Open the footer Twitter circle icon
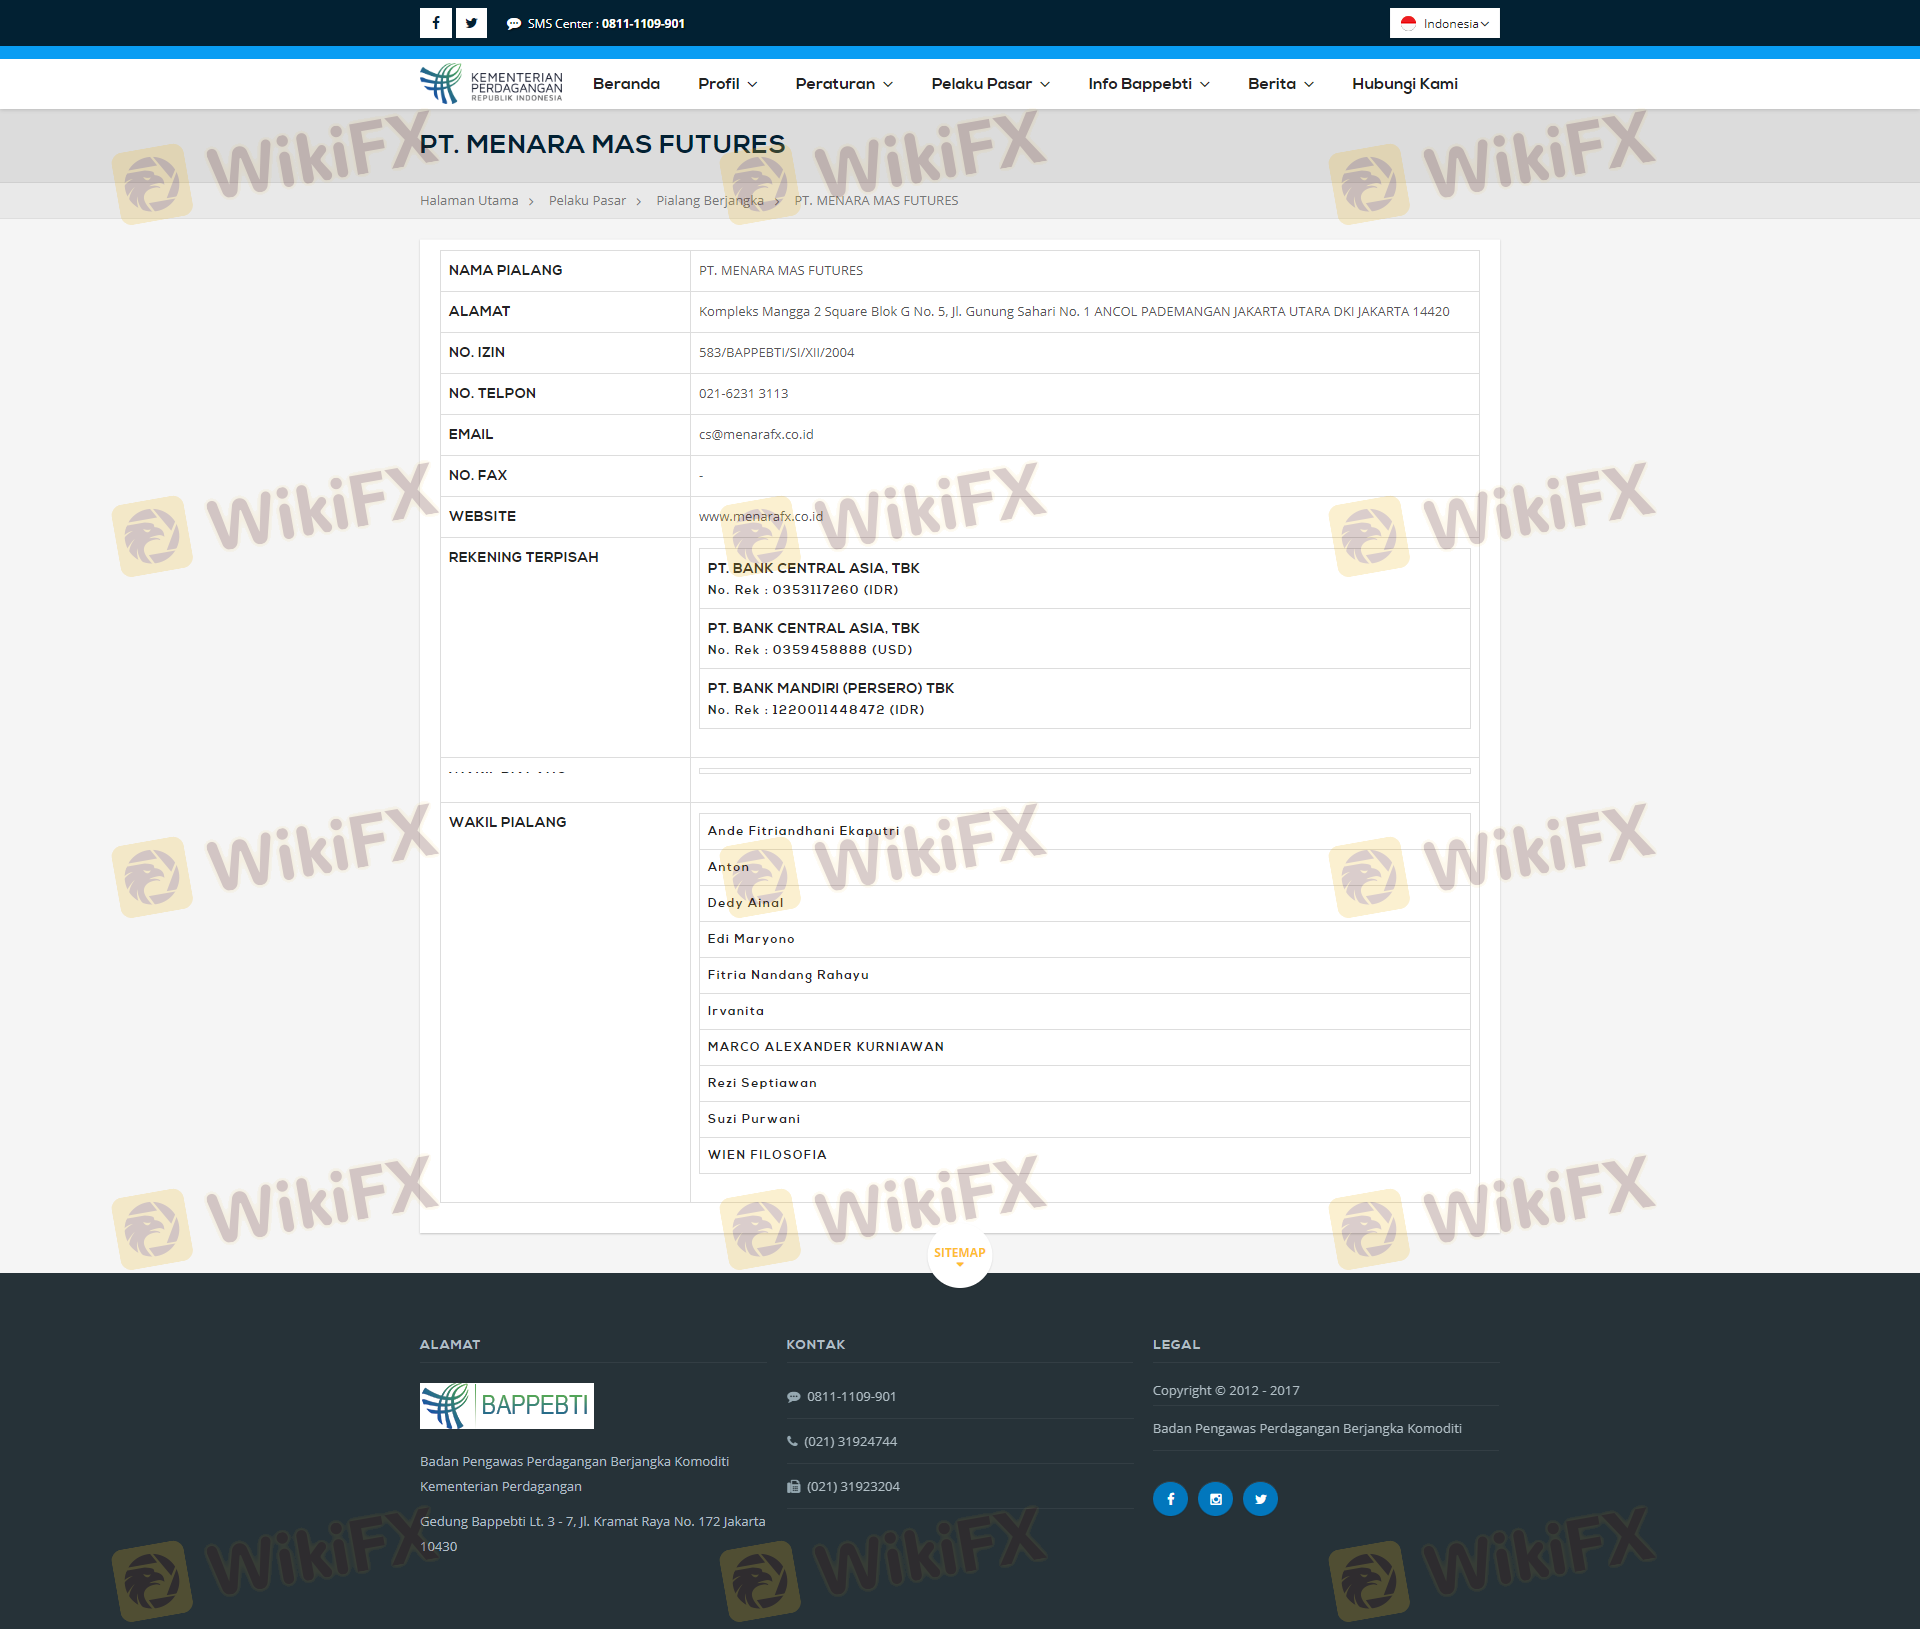This screenshot has height=1629, width=1920. pyautogui.click(x=1260, y=1498)
